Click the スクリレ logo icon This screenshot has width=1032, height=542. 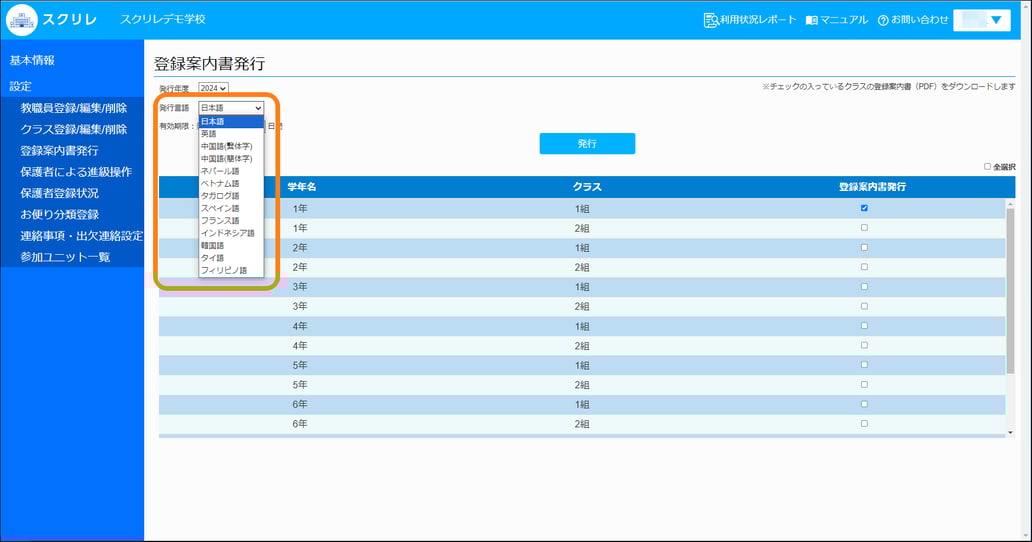coord(22,20)
